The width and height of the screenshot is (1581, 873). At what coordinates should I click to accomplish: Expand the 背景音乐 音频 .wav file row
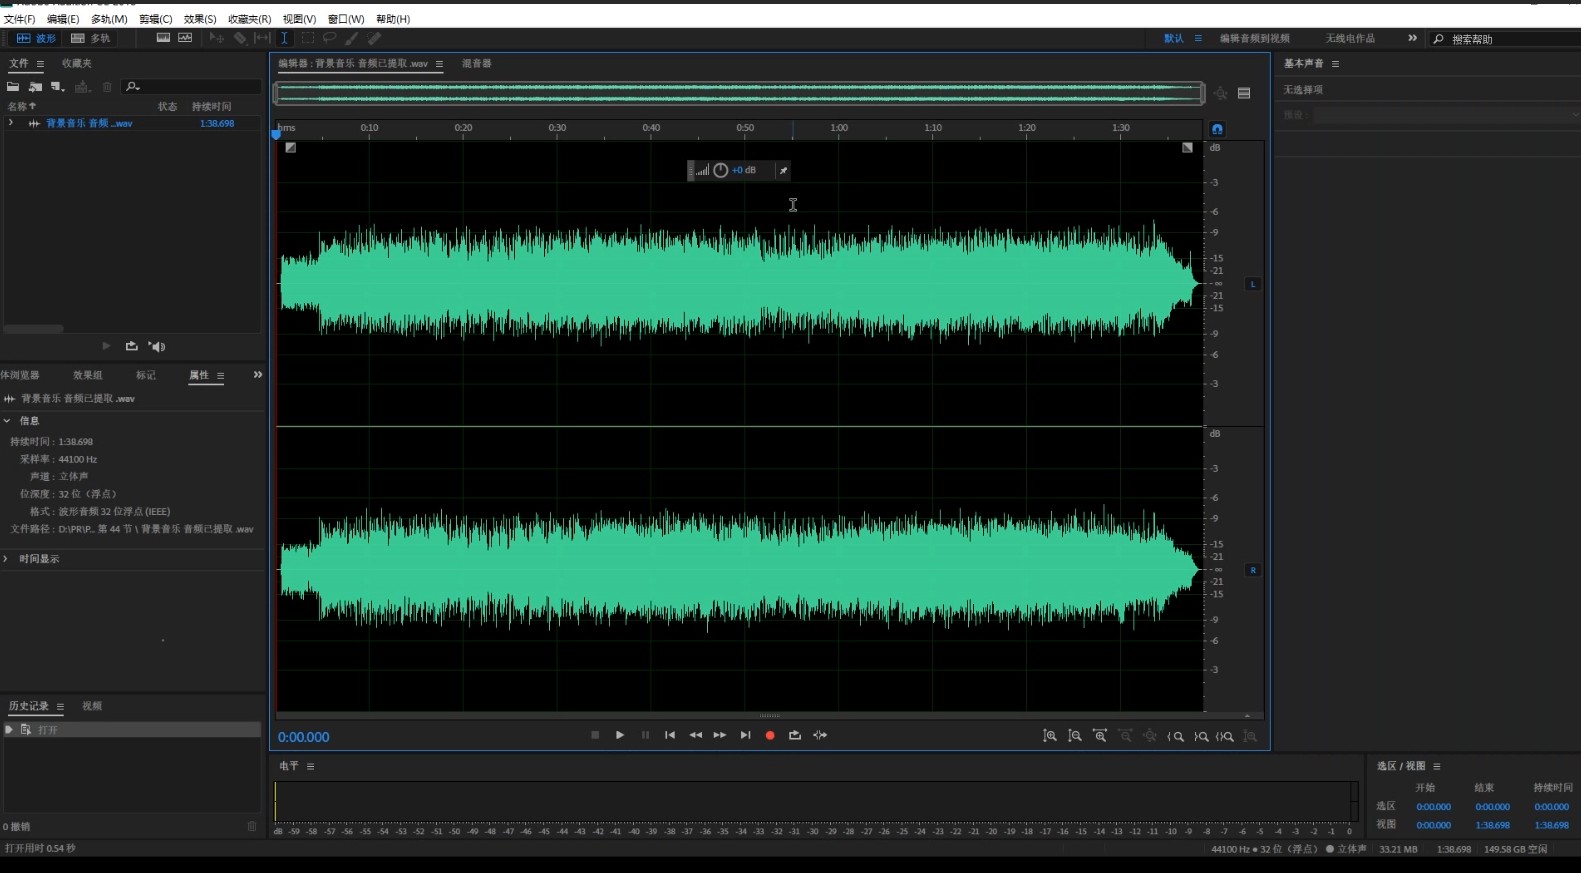click(11, 123)
